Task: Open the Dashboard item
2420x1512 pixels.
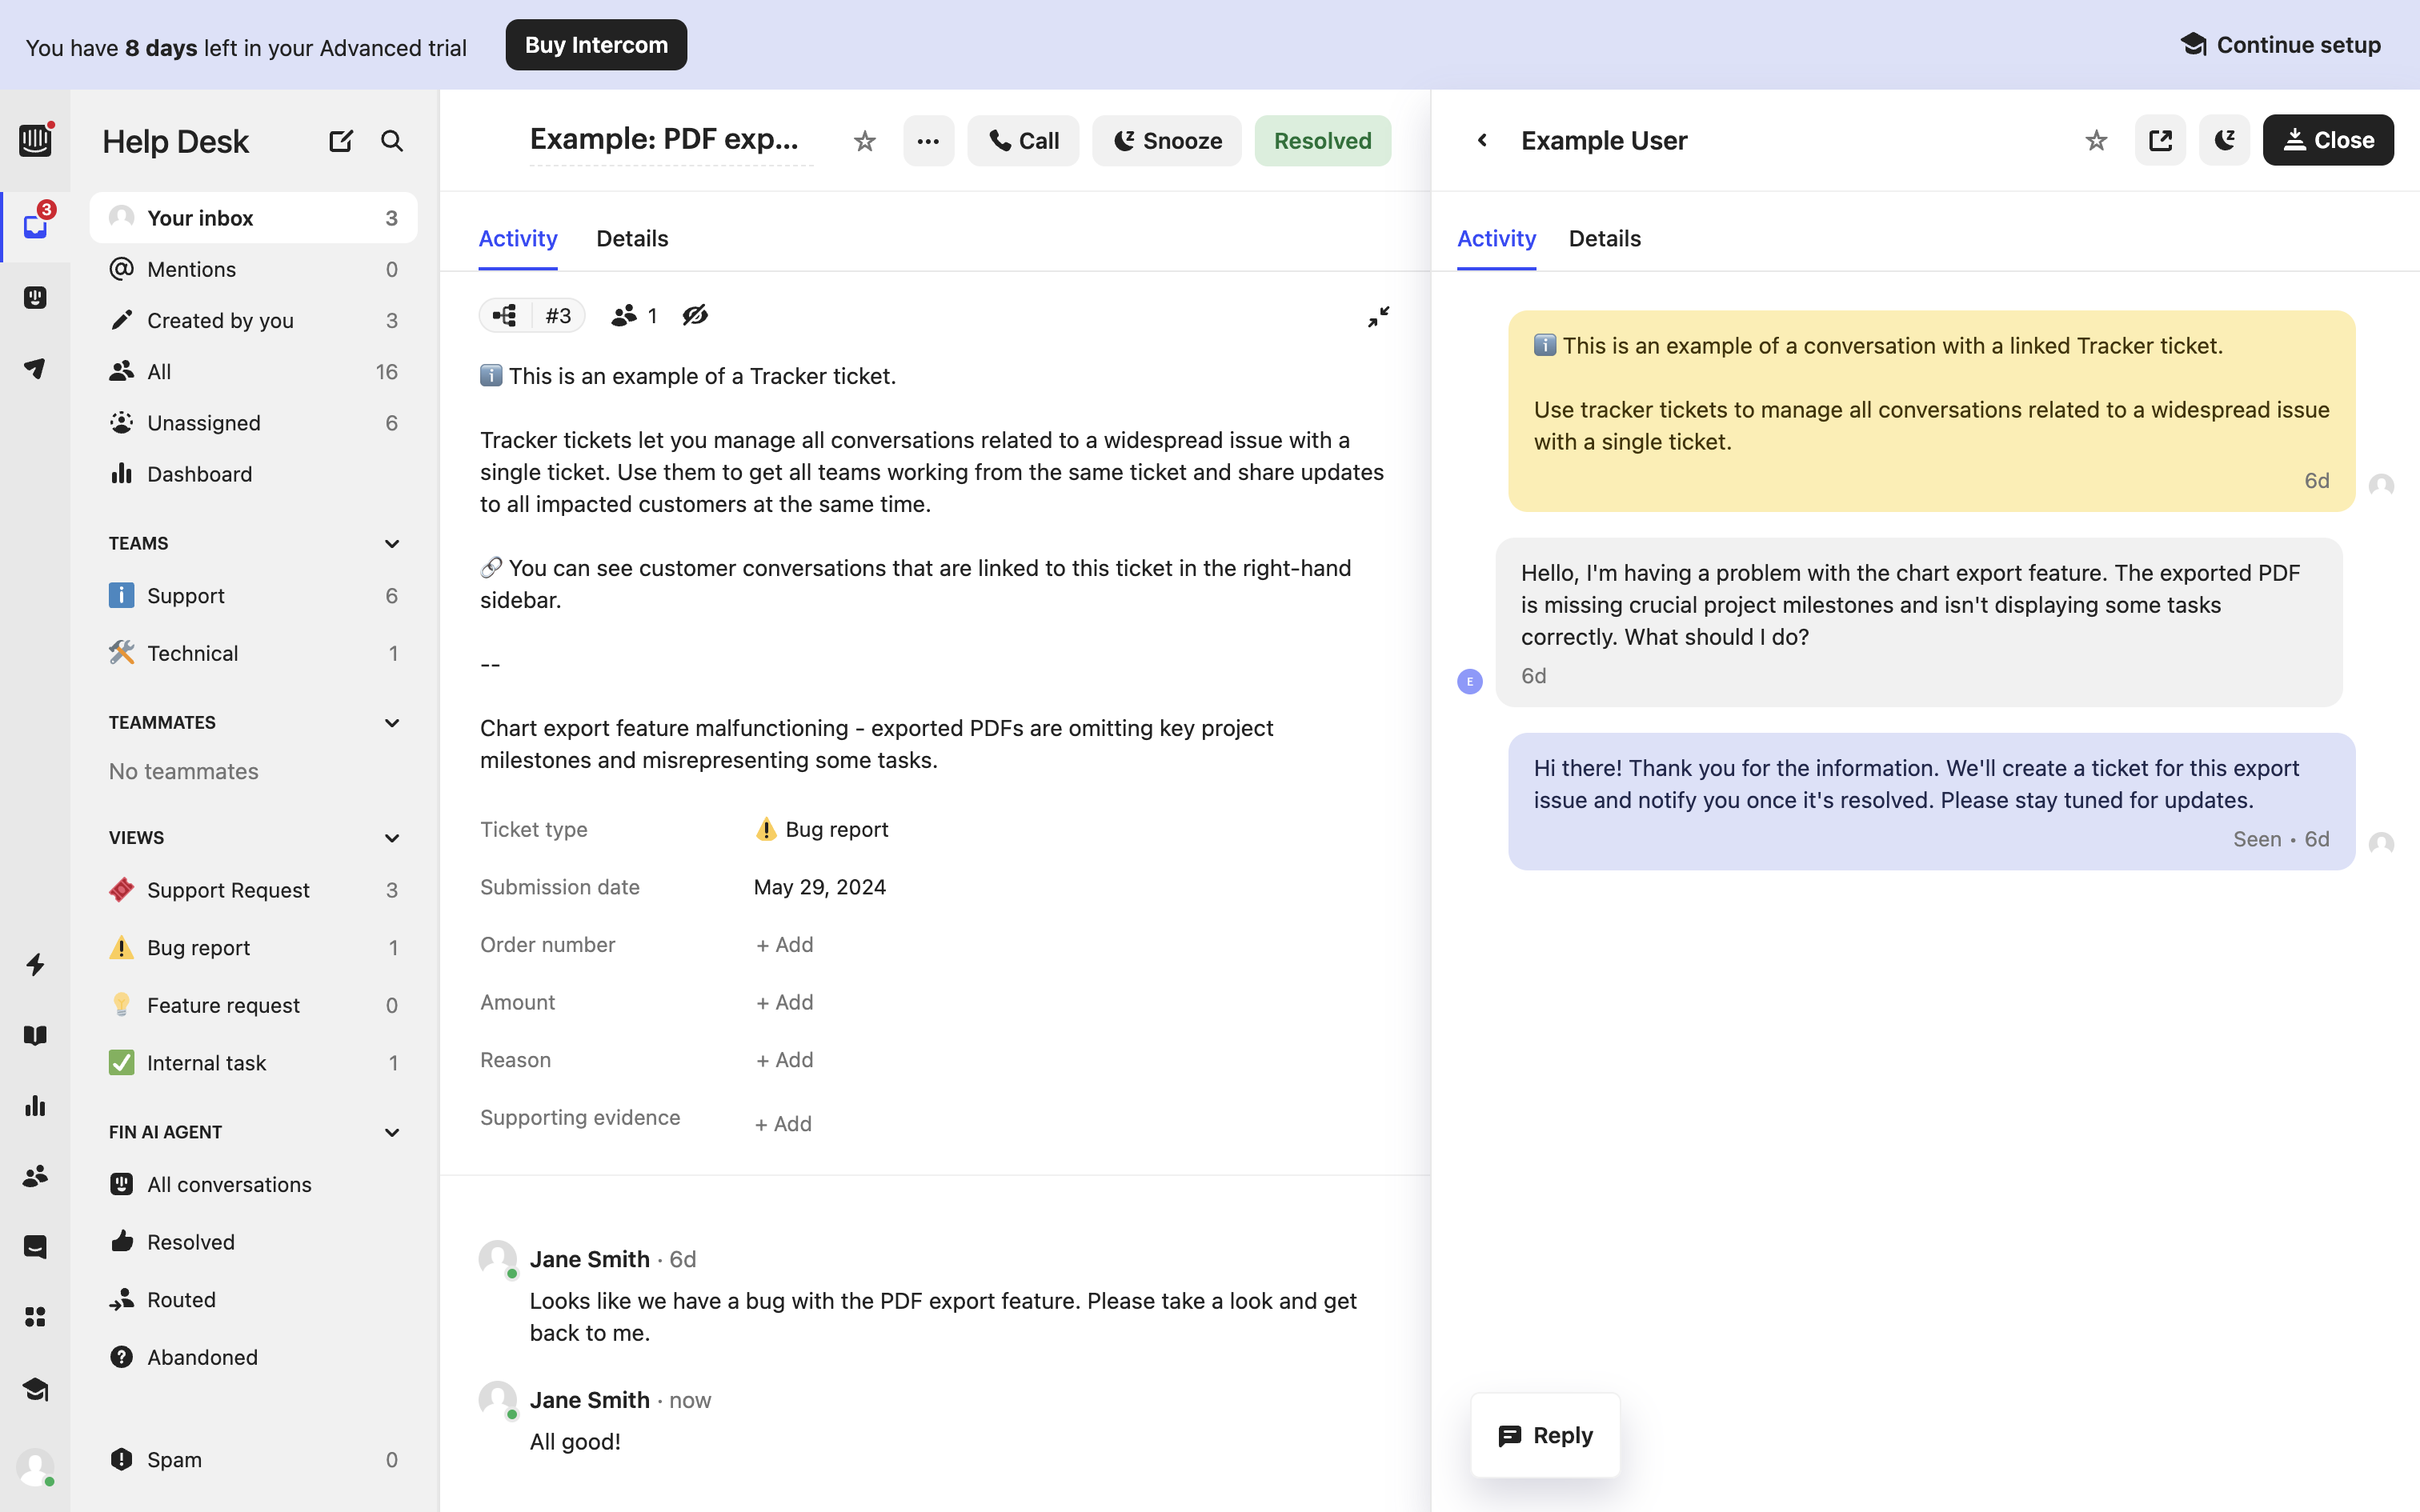Action: pos(253,474)
